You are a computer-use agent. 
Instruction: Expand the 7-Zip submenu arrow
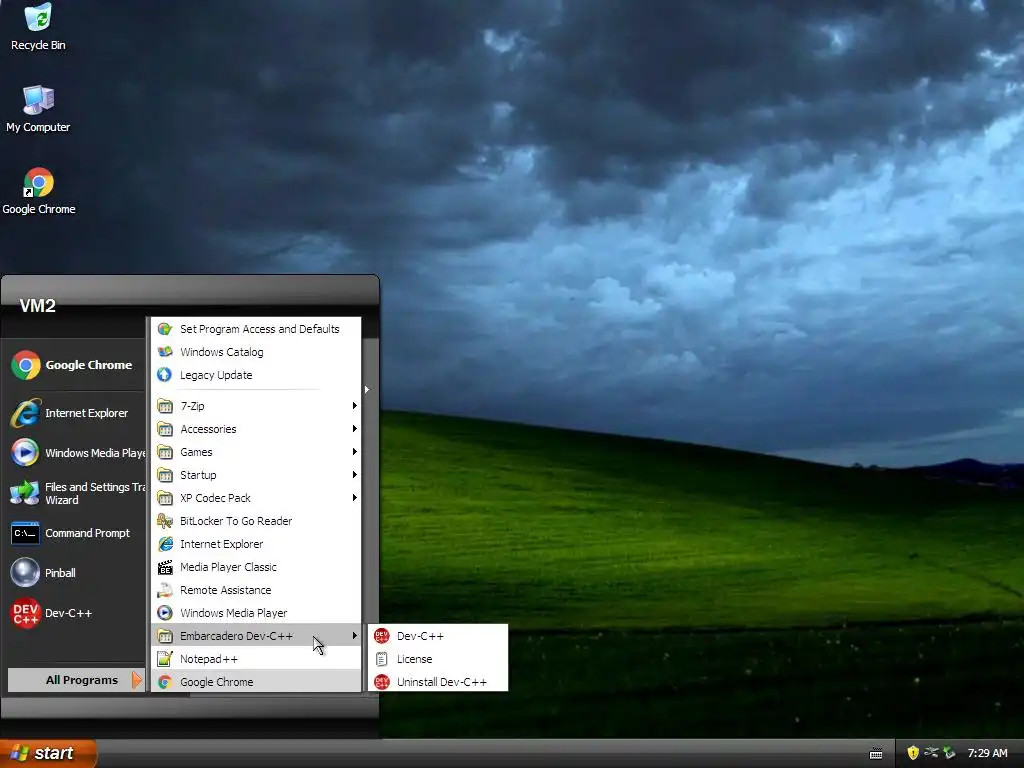[355, 406]
